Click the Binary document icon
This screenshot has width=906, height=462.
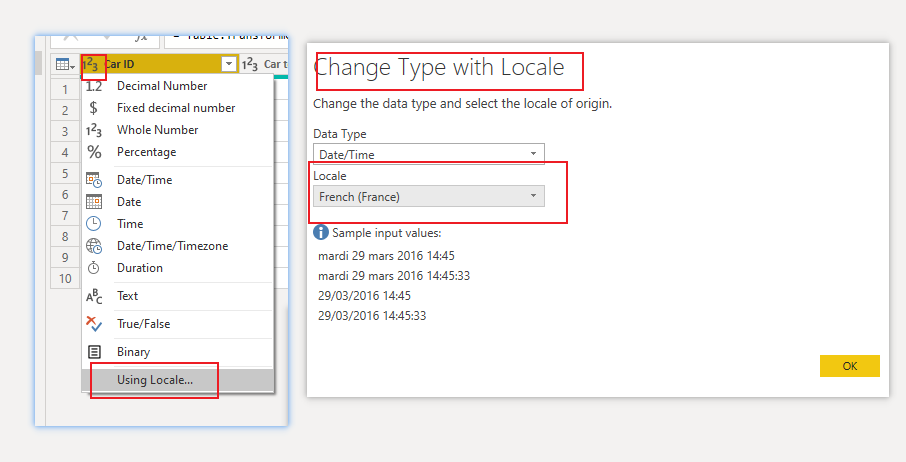pyautogui.click(x=94, y=352)
